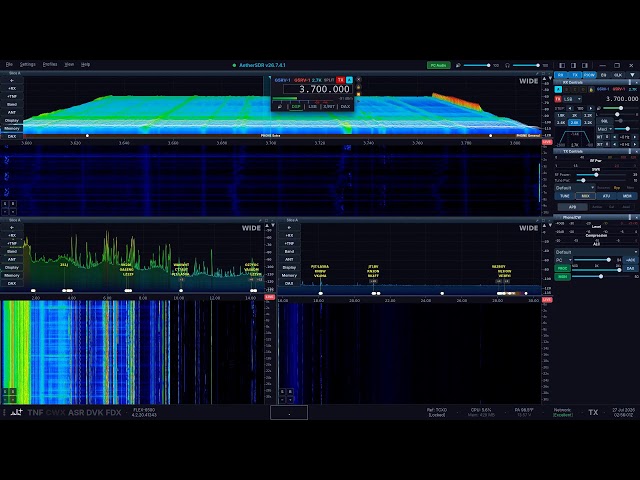Click the spectrum icon in status bar
The width and height of the screenshot is (640, 480).
pos(16,412)
